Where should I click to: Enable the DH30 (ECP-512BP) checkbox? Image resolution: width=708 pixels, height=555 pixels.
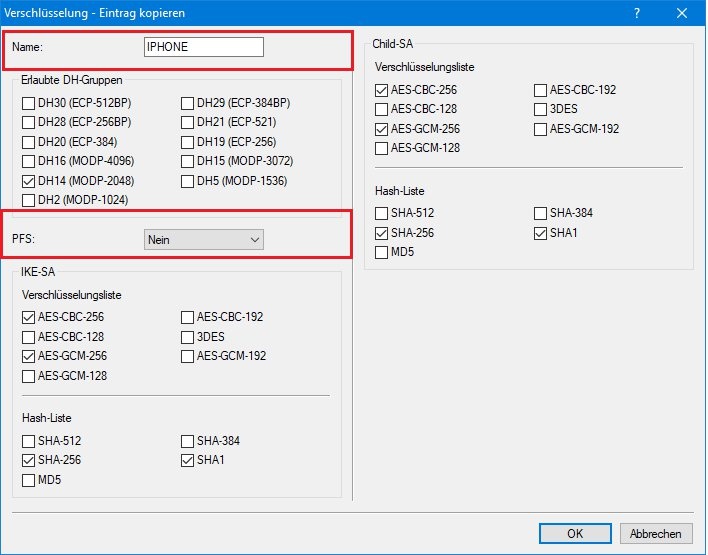pyautogui.click(x=29, y=102)
